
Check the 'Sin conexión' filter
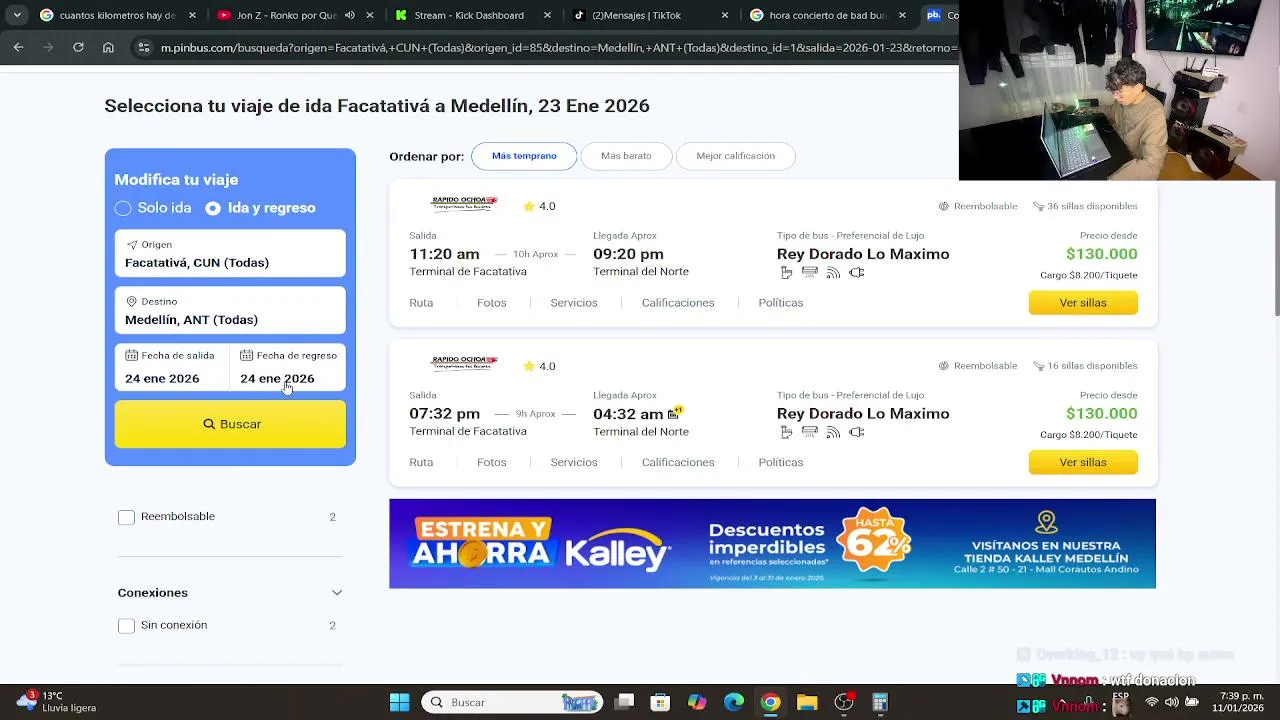[126, 626]
